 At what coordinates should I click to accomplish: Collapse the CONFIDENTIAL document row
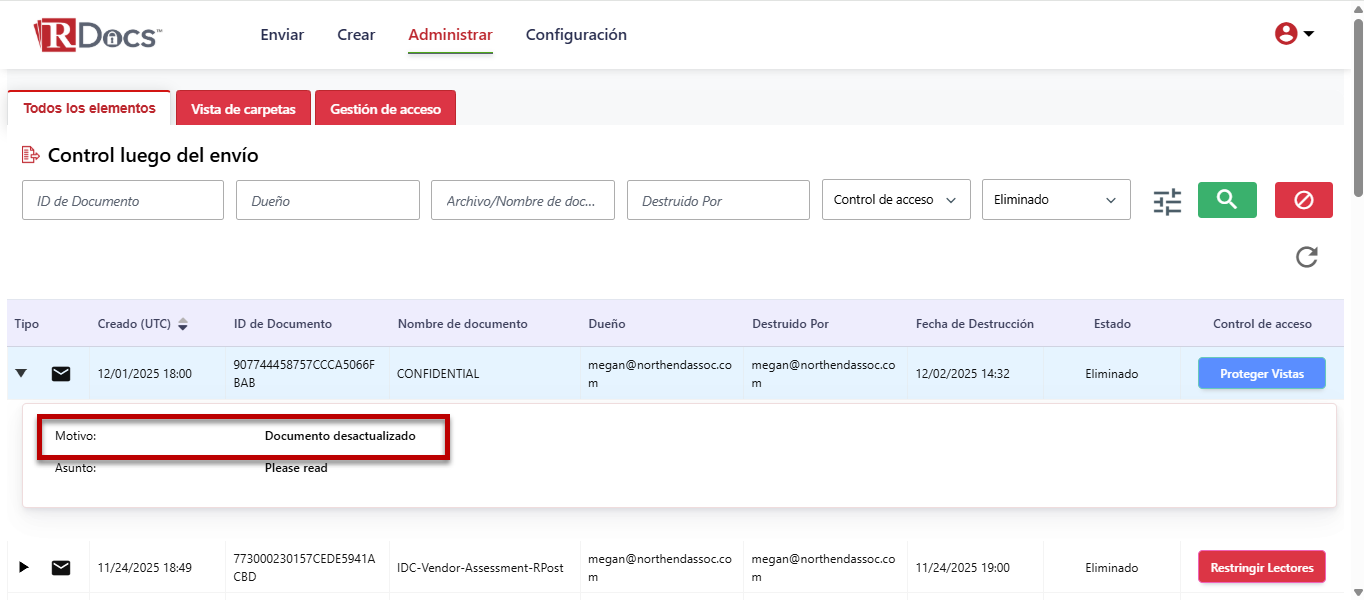pos(21,374)
